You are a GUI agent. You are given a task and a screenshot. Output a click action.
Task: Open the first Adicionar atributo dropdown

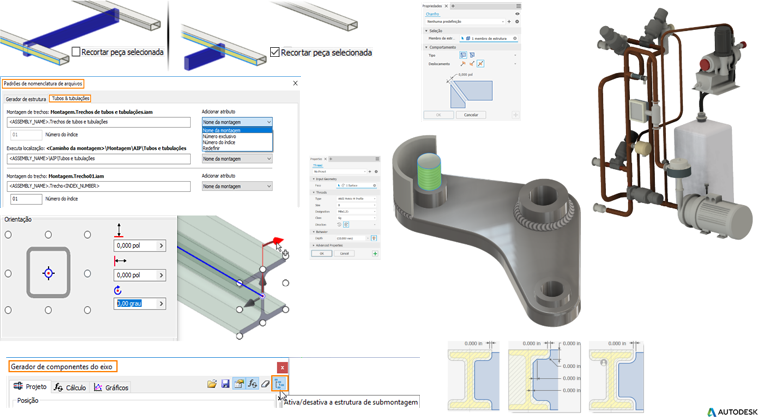(x=237, y=122)
